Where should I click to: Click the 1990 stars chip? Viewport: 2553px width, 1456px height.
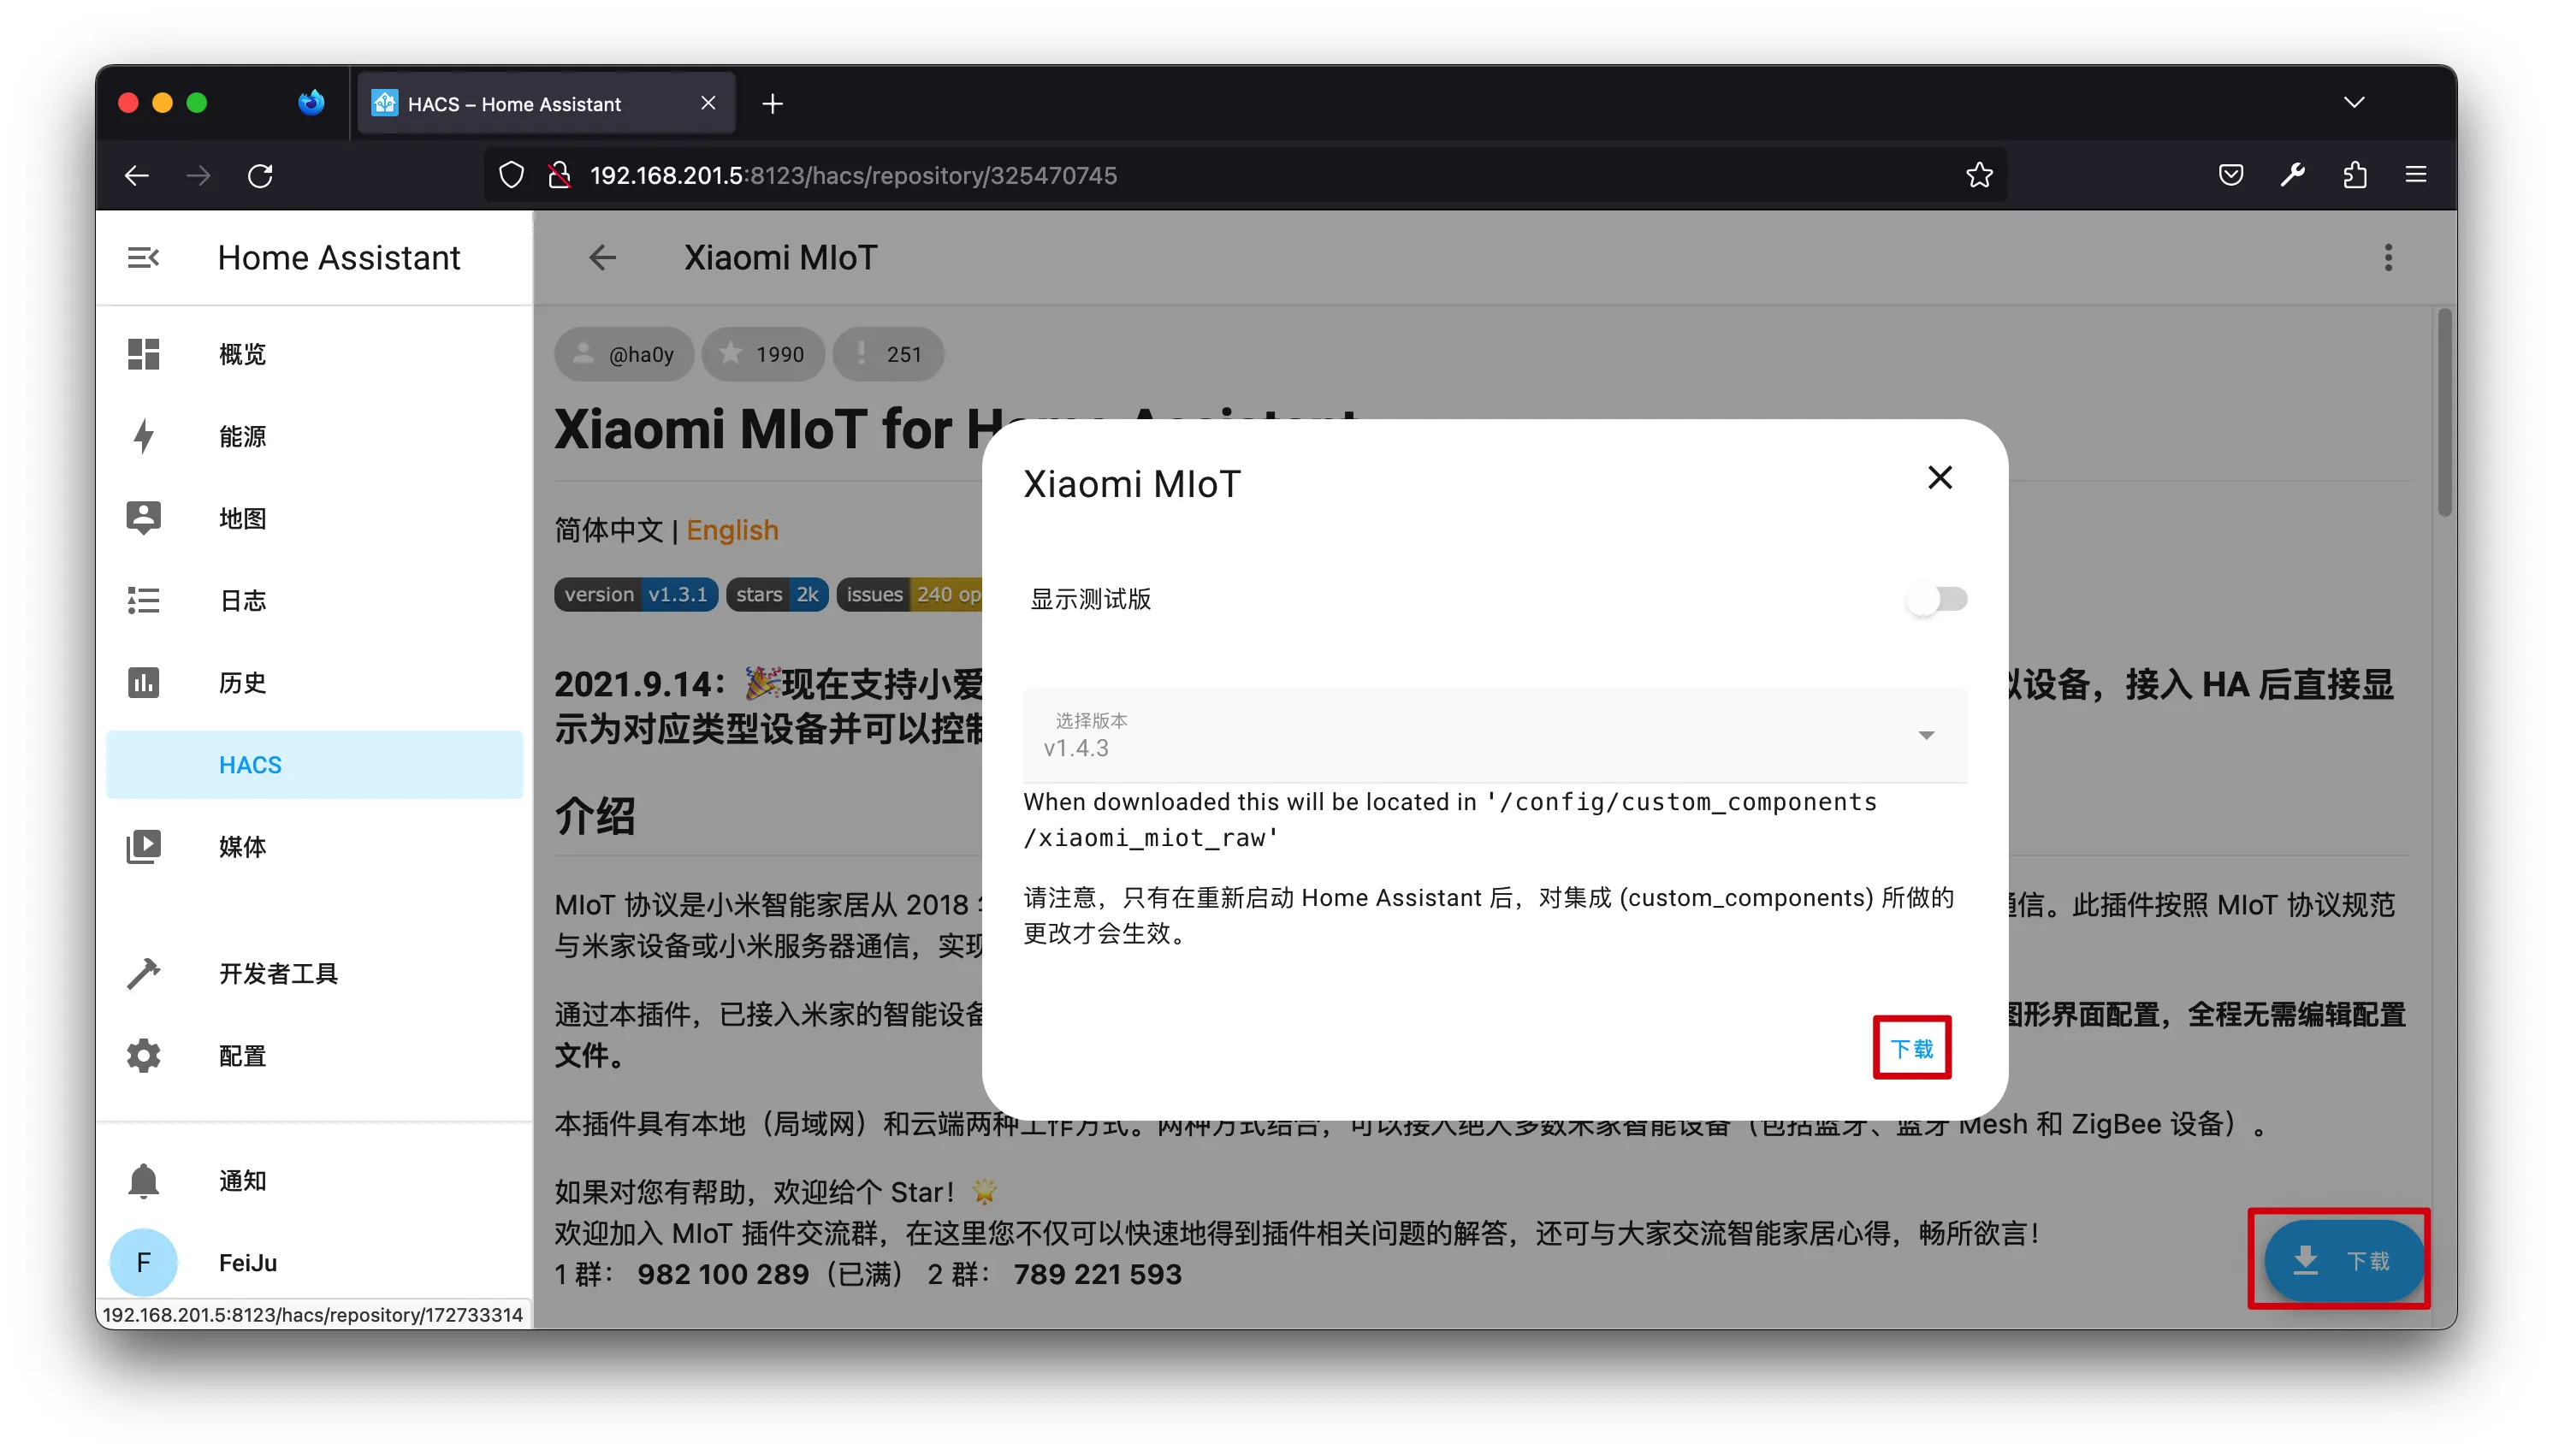pyautogui.click(x=763, y=354)
